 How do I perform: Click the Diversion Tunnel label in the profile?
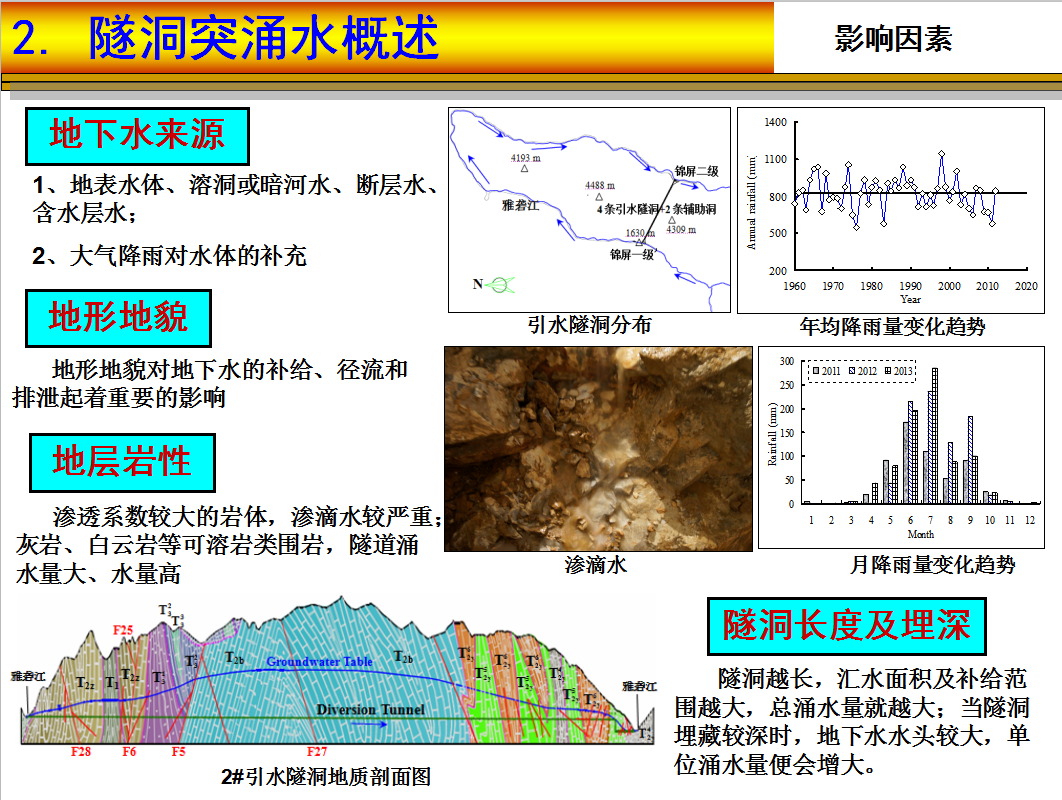pyautogui.click(x=370, y=709)
